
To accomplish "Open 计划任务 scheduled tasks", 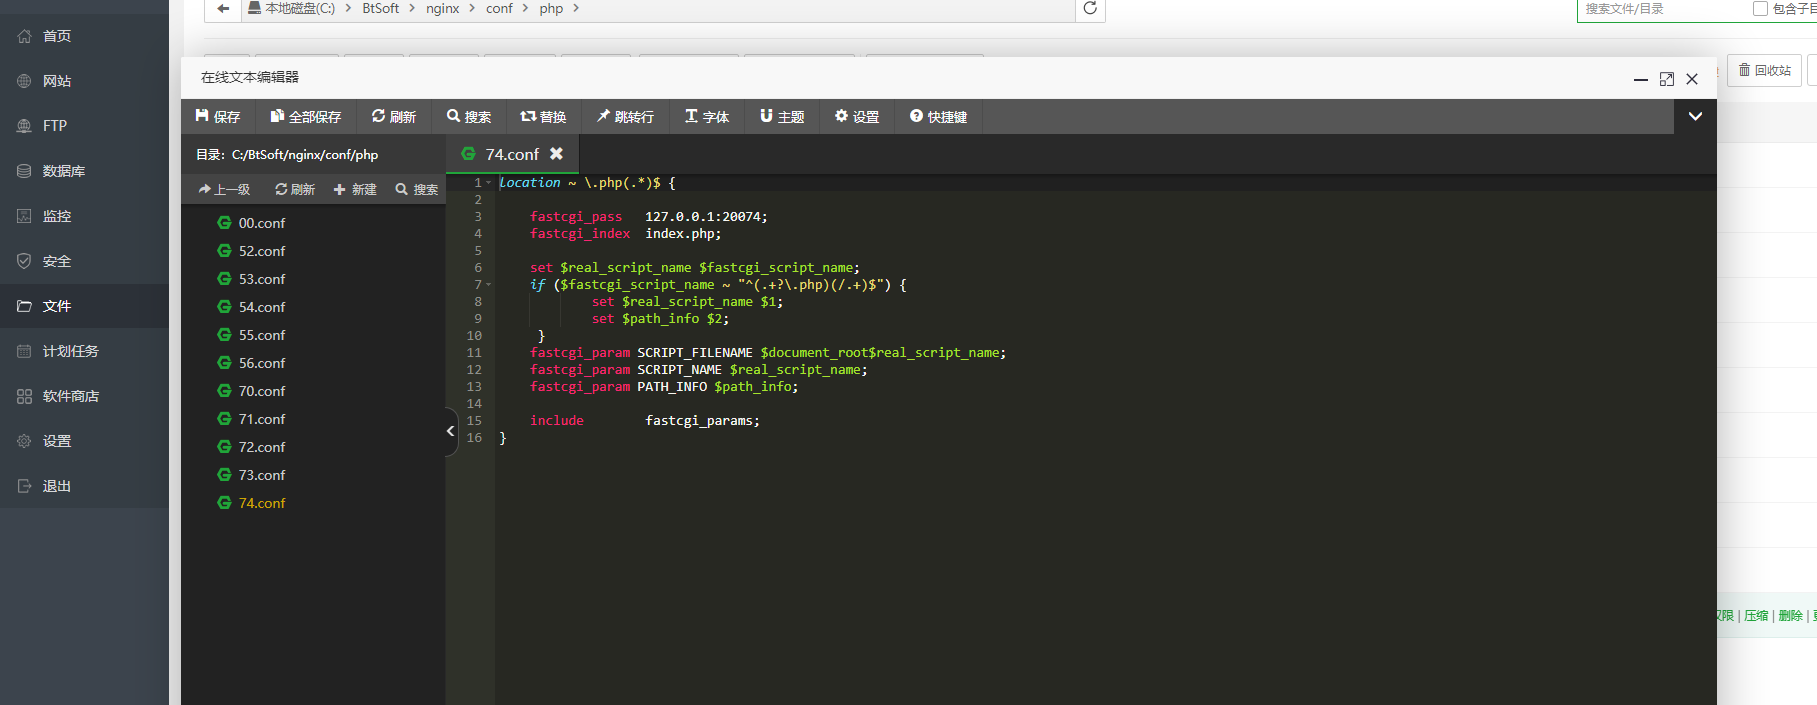I will [84, 351].
